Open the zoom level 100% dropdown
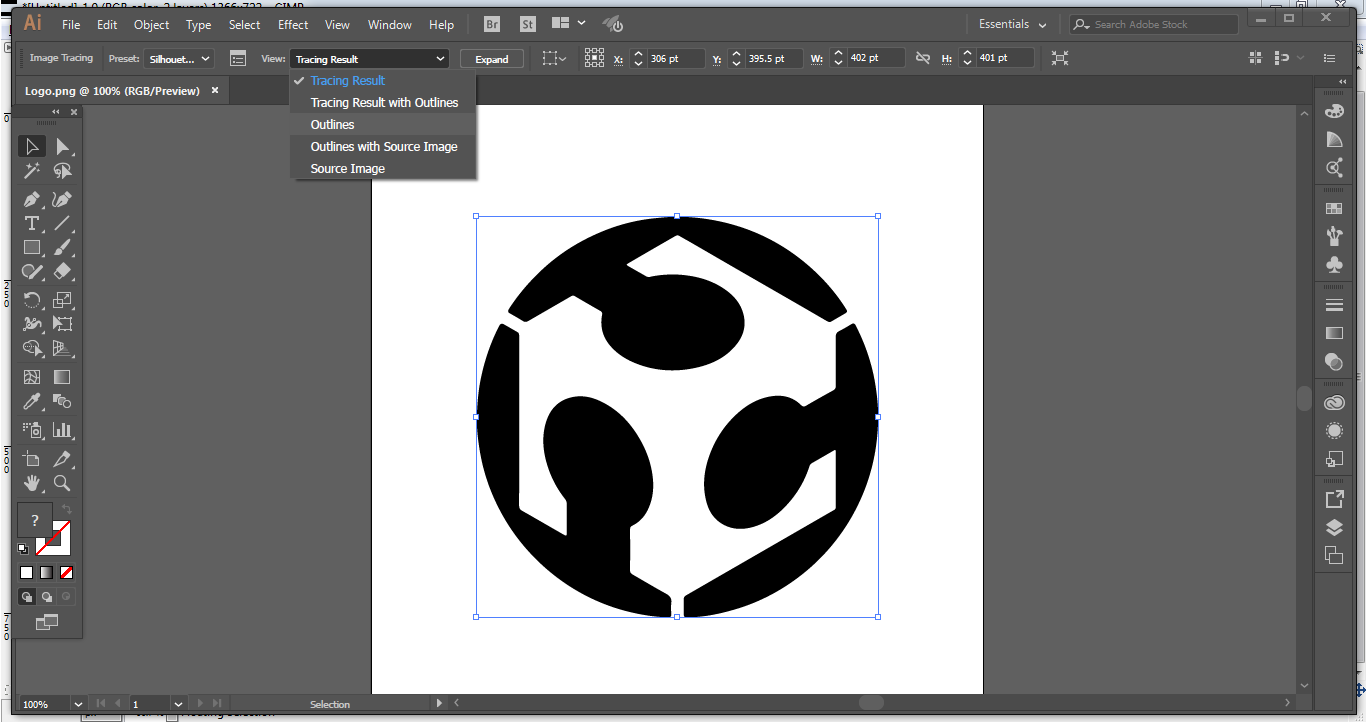The width and height of the screenshot is (1366, 722). click(x=77, y=704)
